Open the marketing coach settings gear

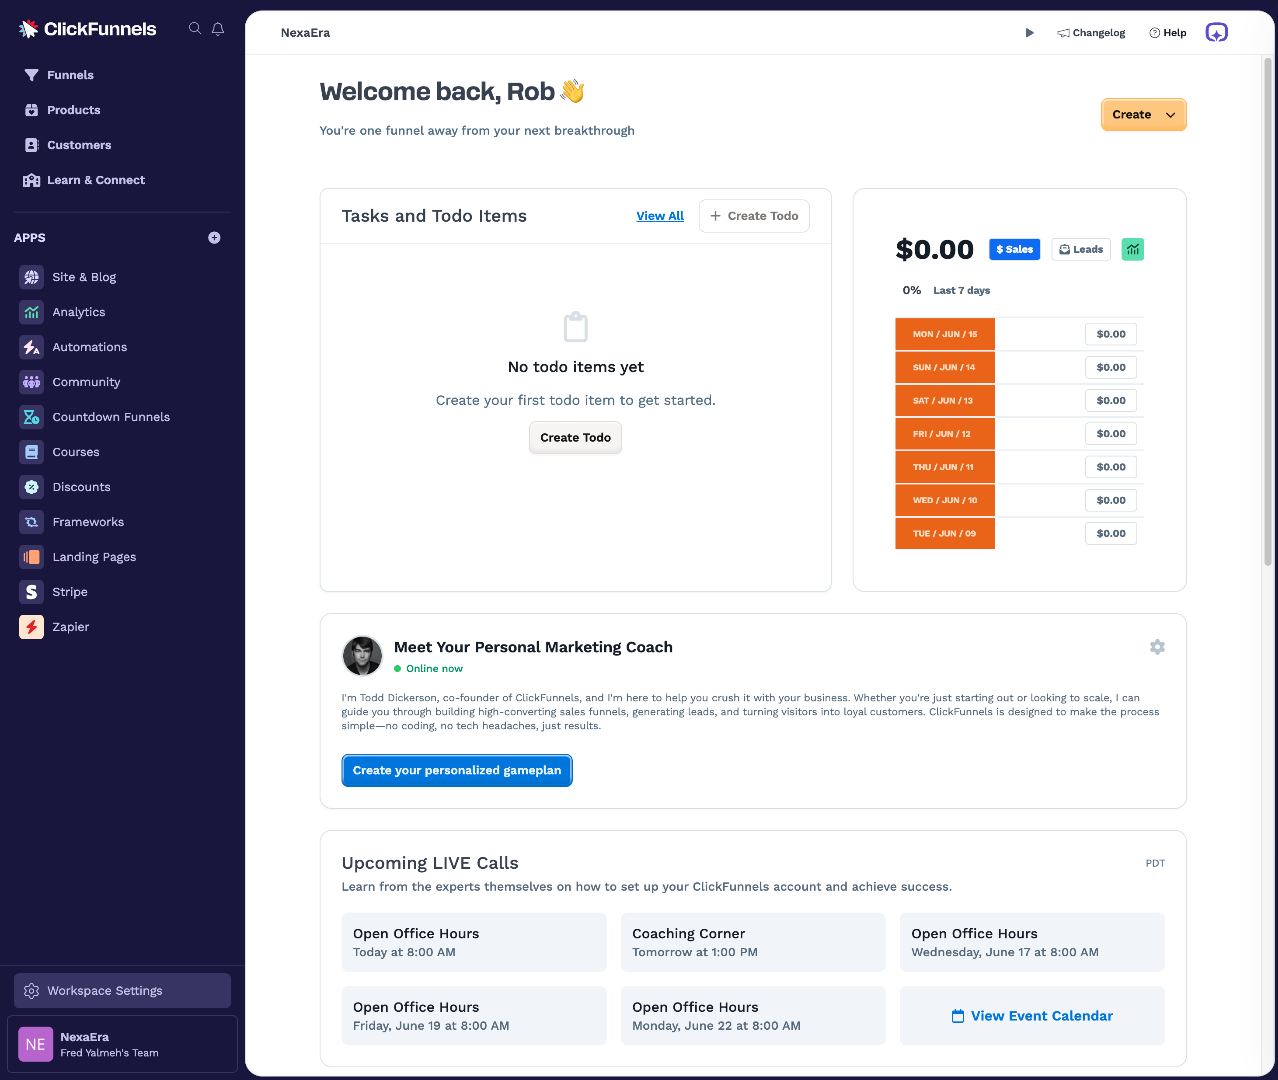[x=1157, y=647]
